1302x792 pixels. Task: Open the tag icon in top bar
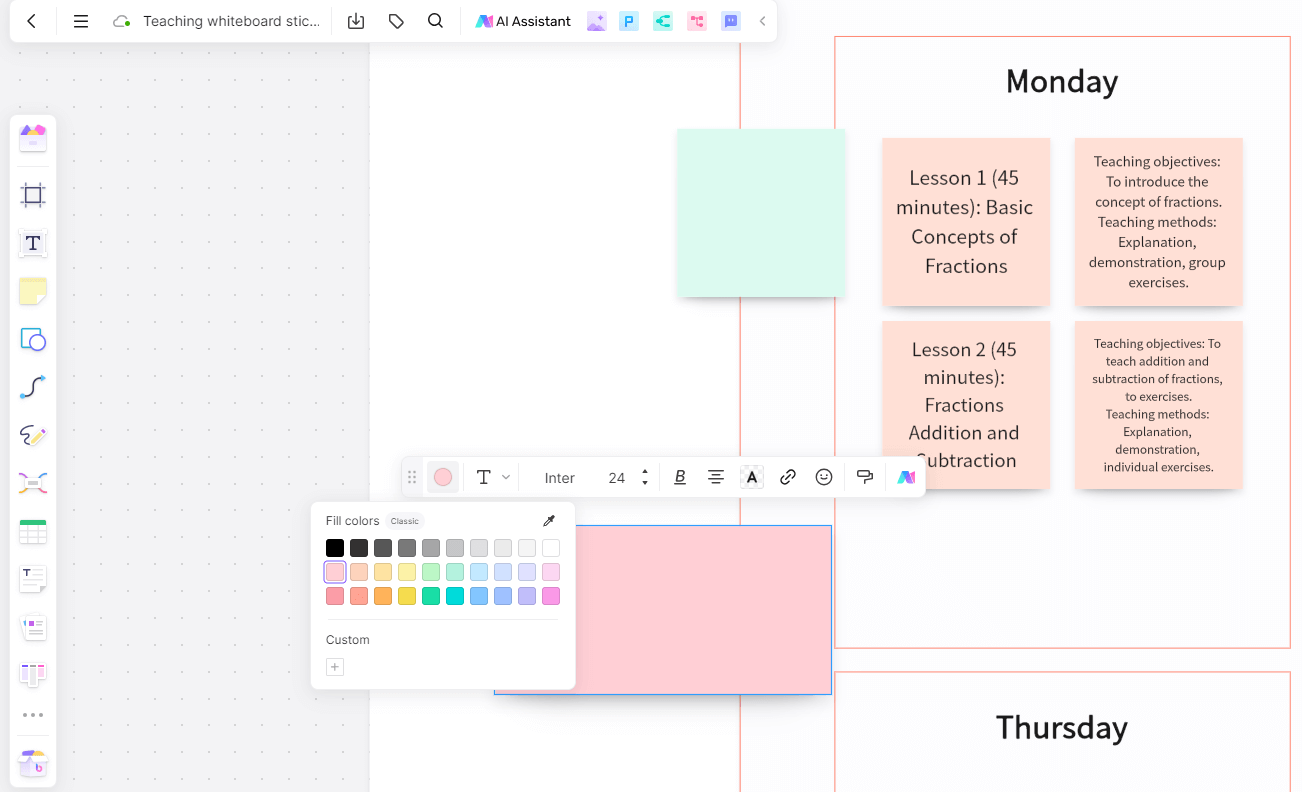[396, 21]
